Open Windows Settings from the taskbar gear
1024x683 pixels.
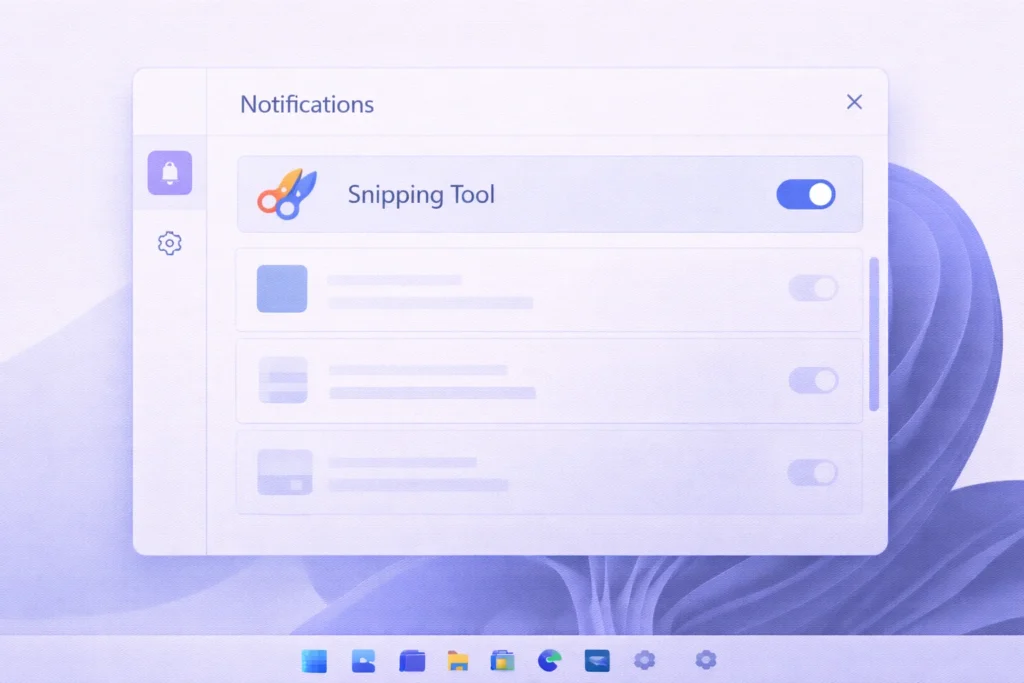pyautogui.click(x=644, y=660)
